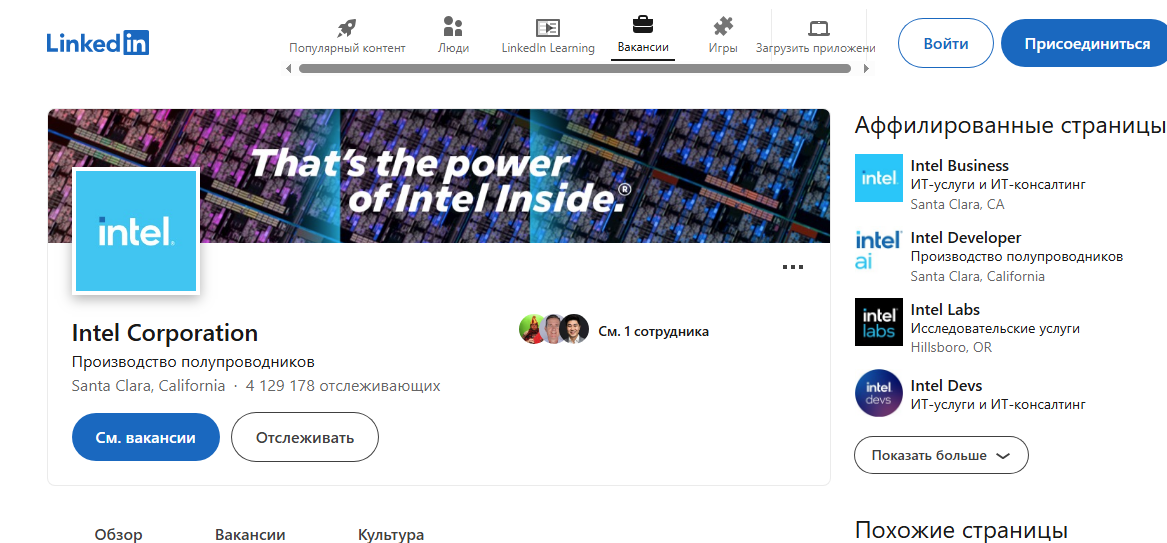Open the Intel Business page link
The height and width of the screenshot is (543, 1167).
point(959,165)
